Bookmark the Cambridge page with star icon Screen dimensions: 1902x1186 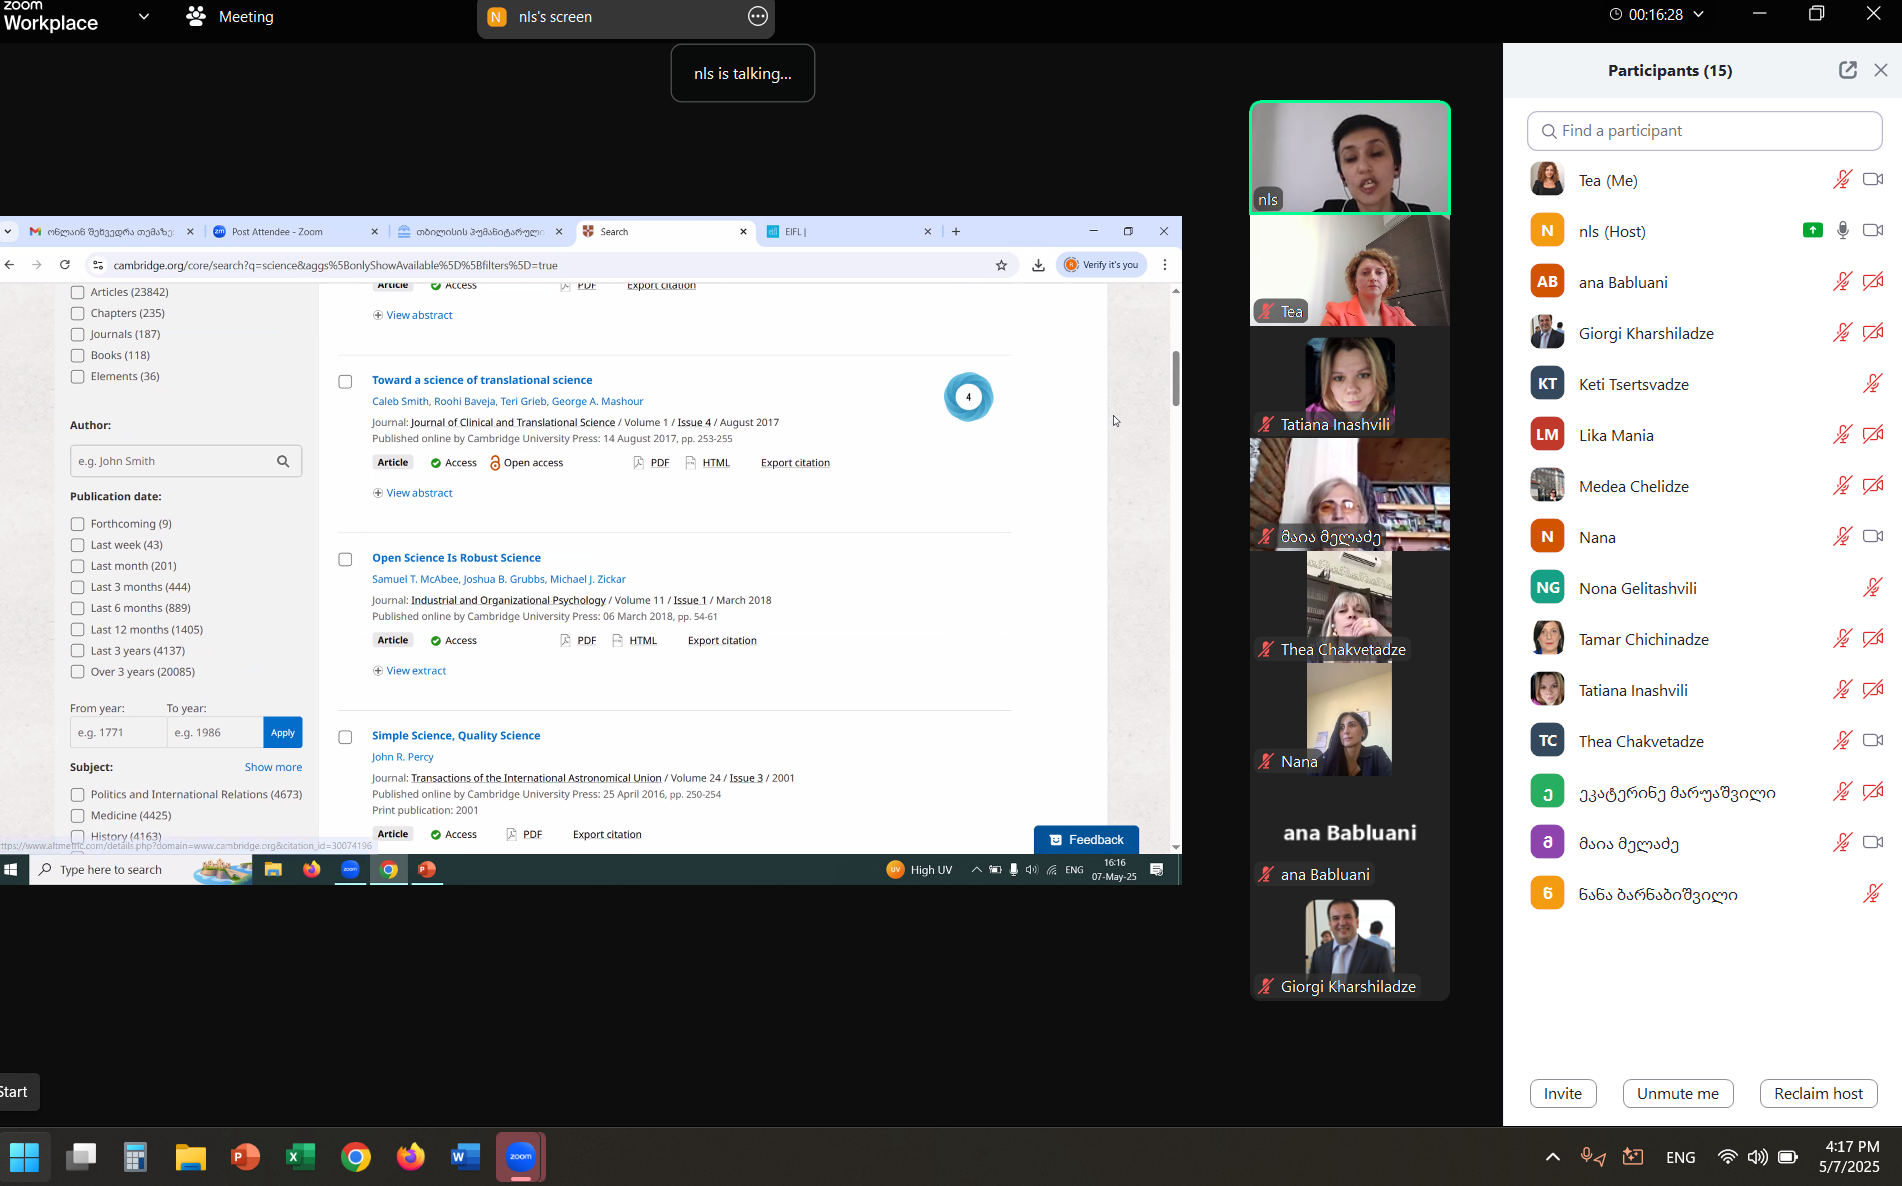[x=1001, y=265]
